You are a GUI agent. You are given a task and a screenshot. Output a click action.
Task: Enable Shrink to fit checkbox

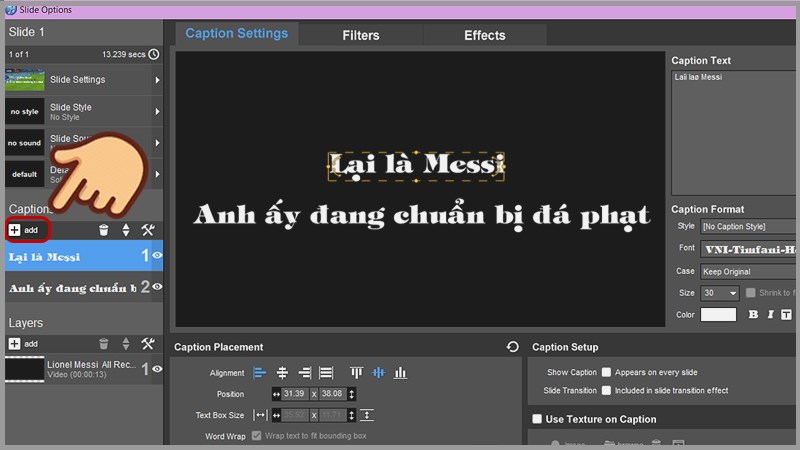pyautogui.click(x=751, y=292)
